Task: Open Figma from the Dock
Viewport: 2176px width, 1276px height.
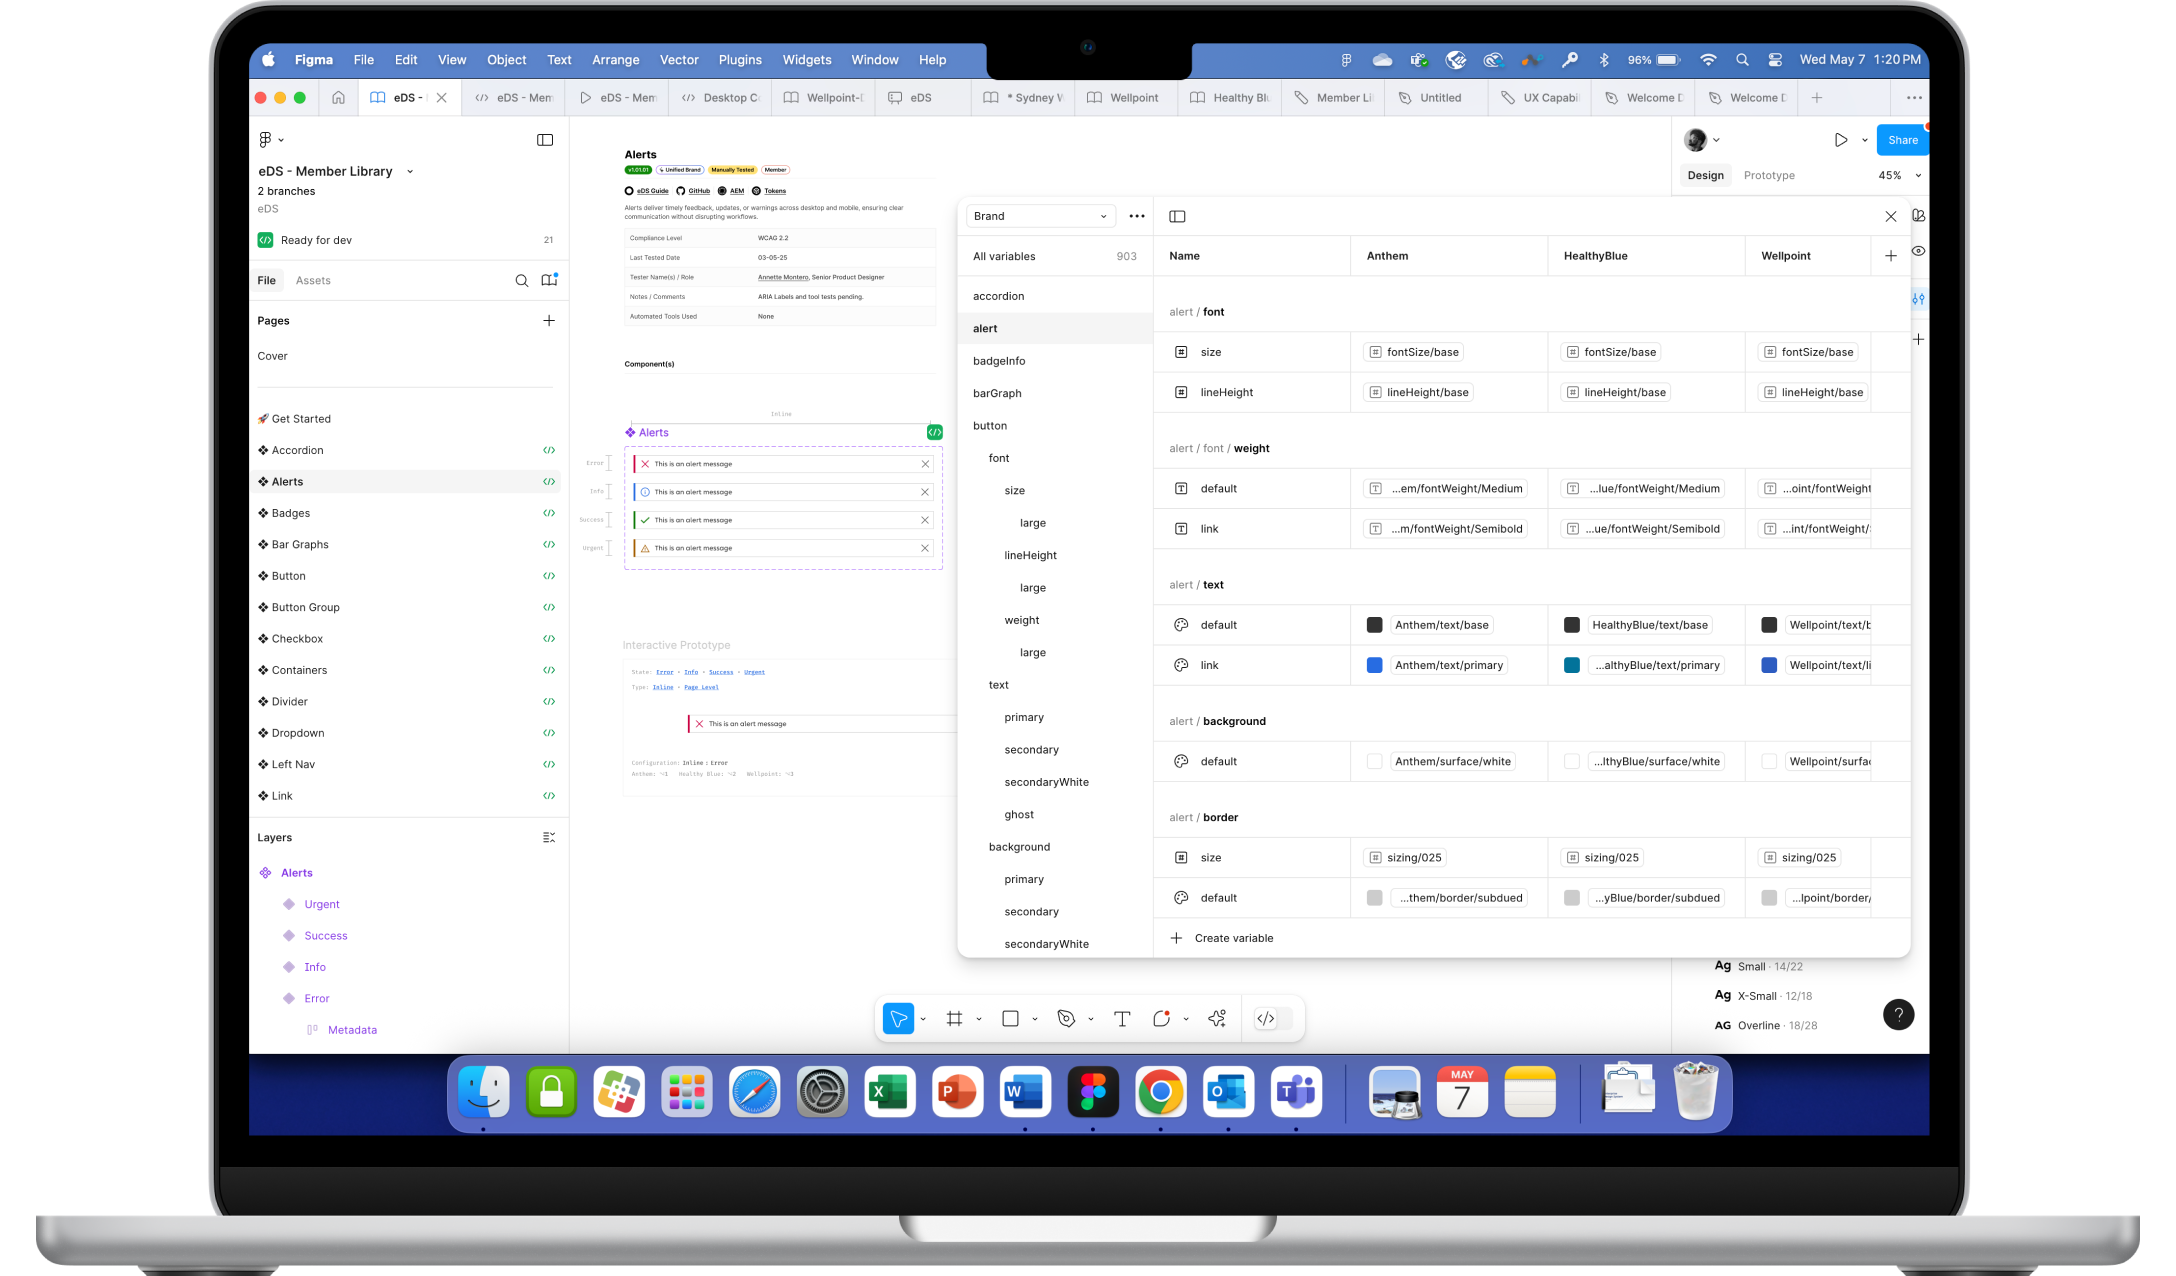Action: click(x=1093, y=1092)
